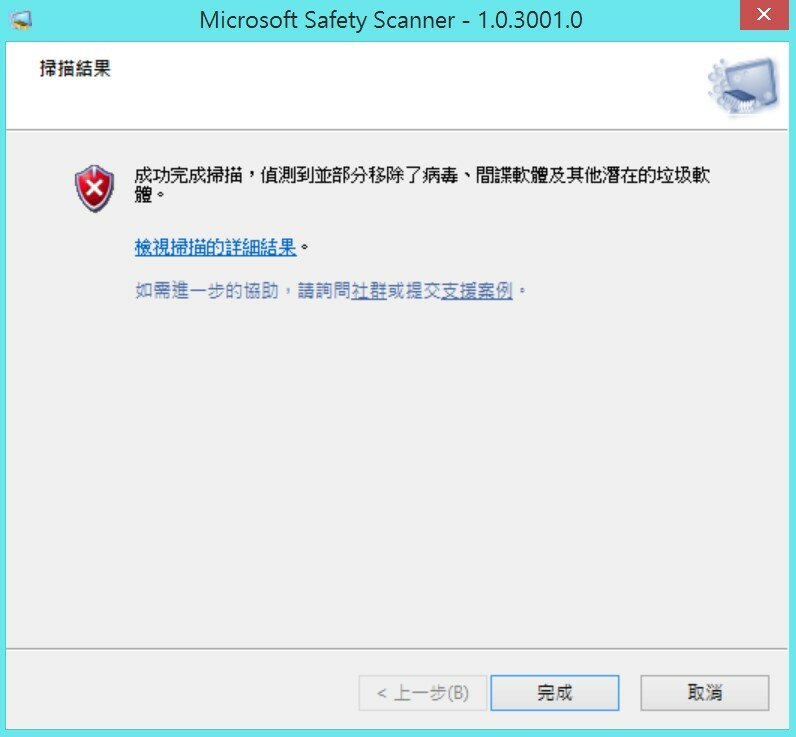
Task: Click the Safety Scanner title bar icon
Action: tap(21, 20)
